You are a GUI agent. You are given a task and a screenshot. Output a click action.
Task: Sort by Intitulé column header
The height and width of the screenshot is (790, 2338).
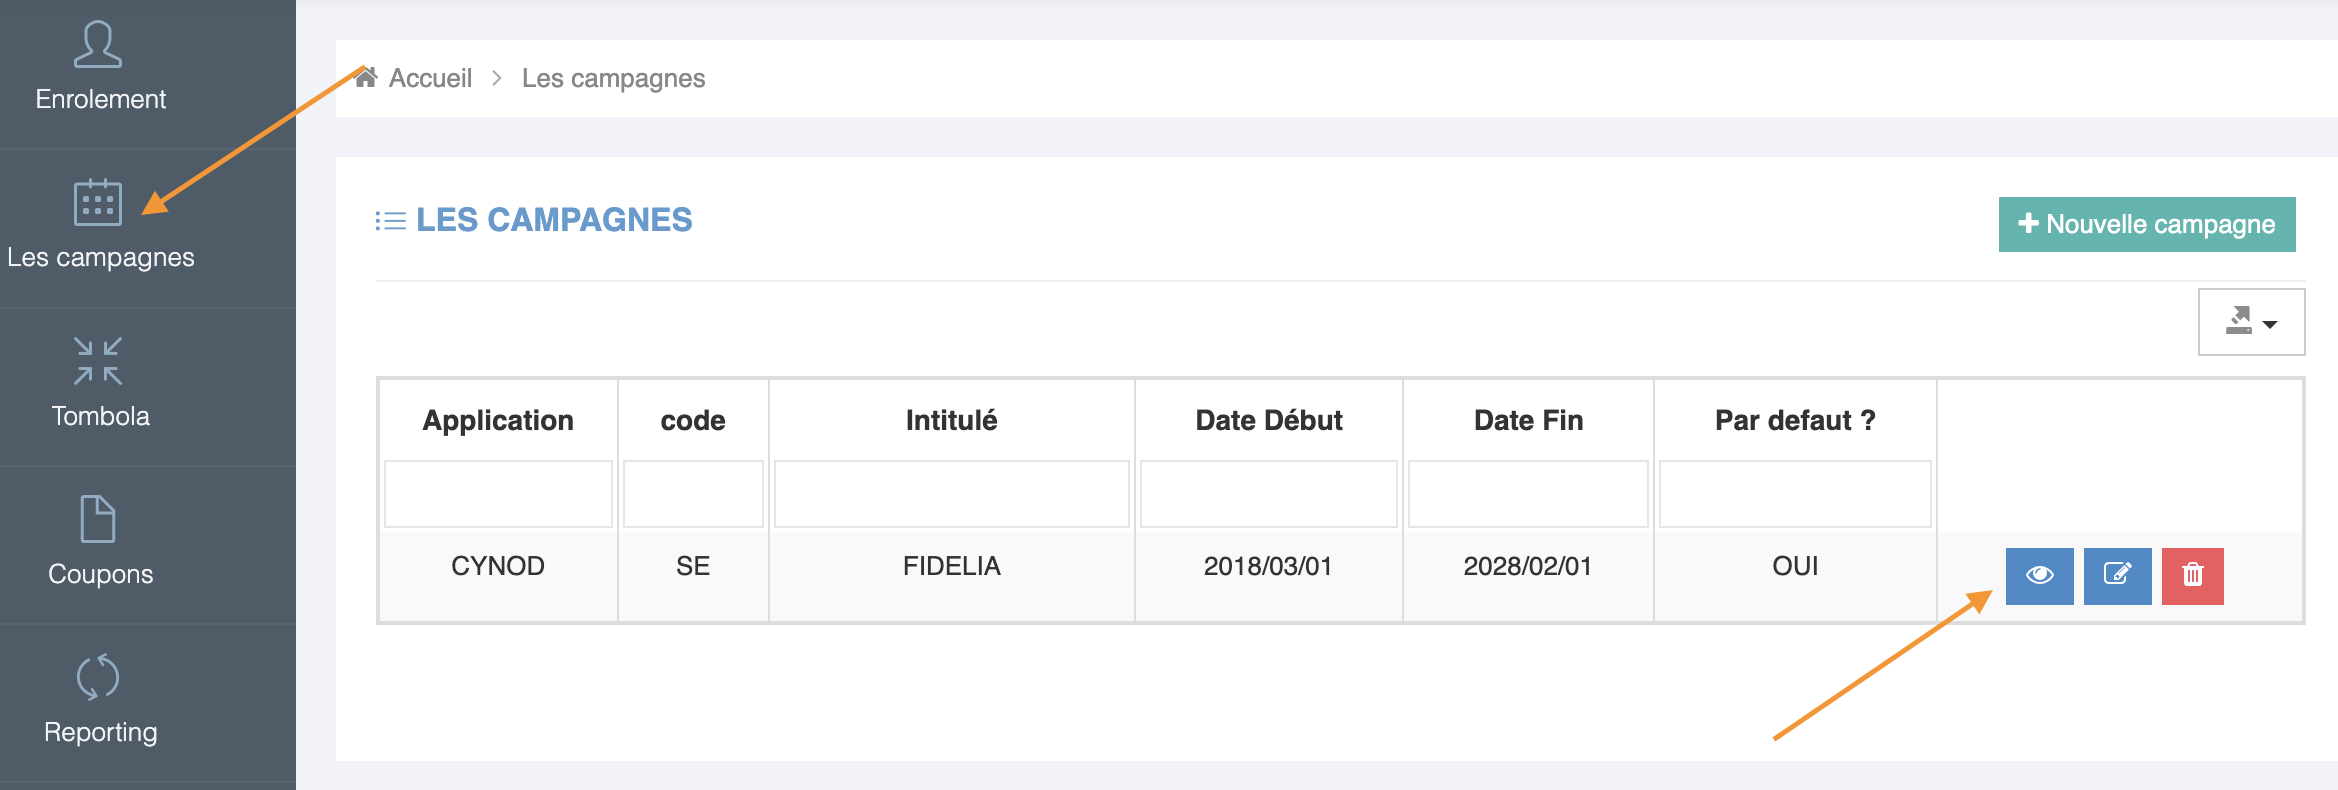951,420
